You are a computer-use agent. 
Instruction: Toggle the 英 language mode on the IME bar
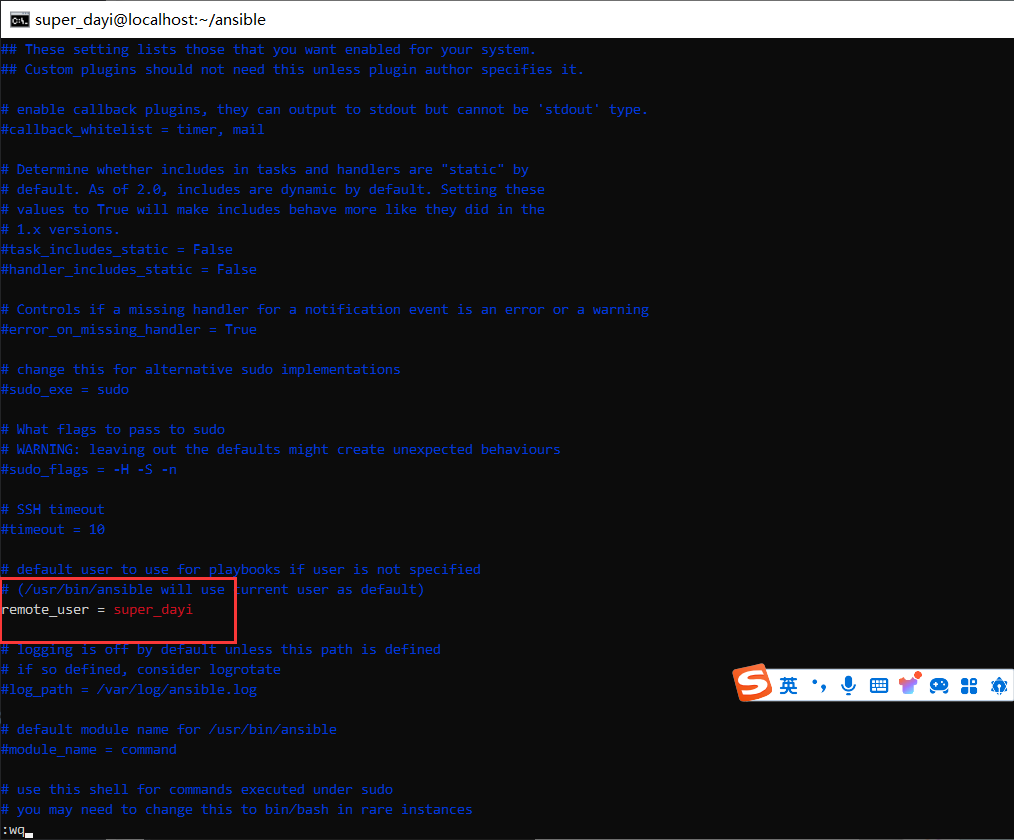click(788, 685)
